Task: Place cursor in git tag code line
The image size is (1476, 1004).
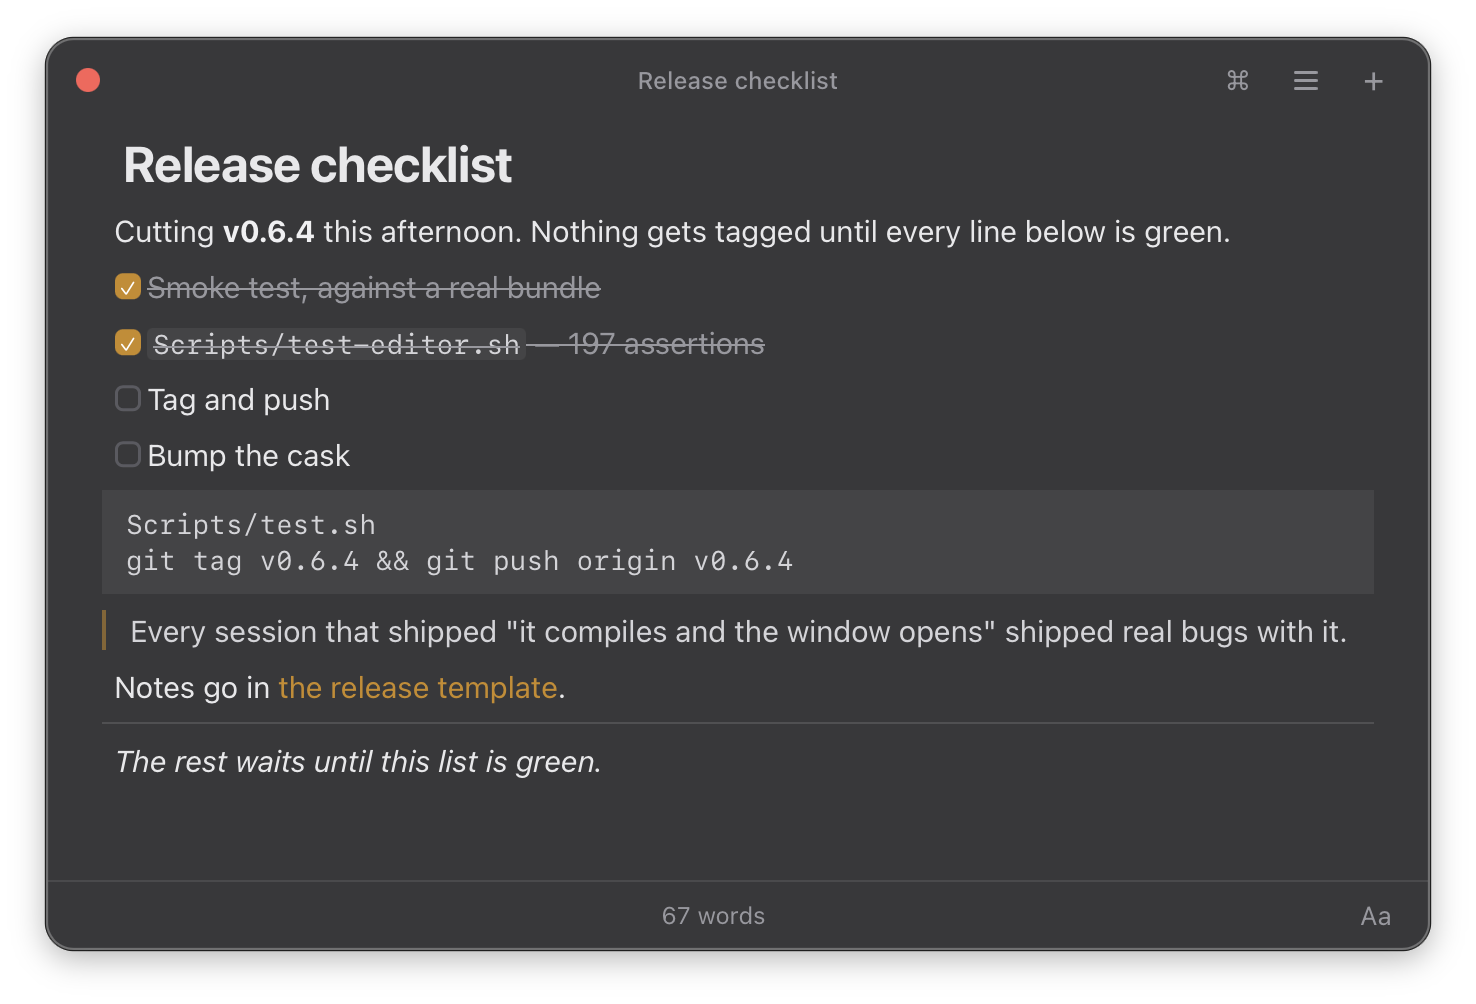Action: [x=460, y=561]
